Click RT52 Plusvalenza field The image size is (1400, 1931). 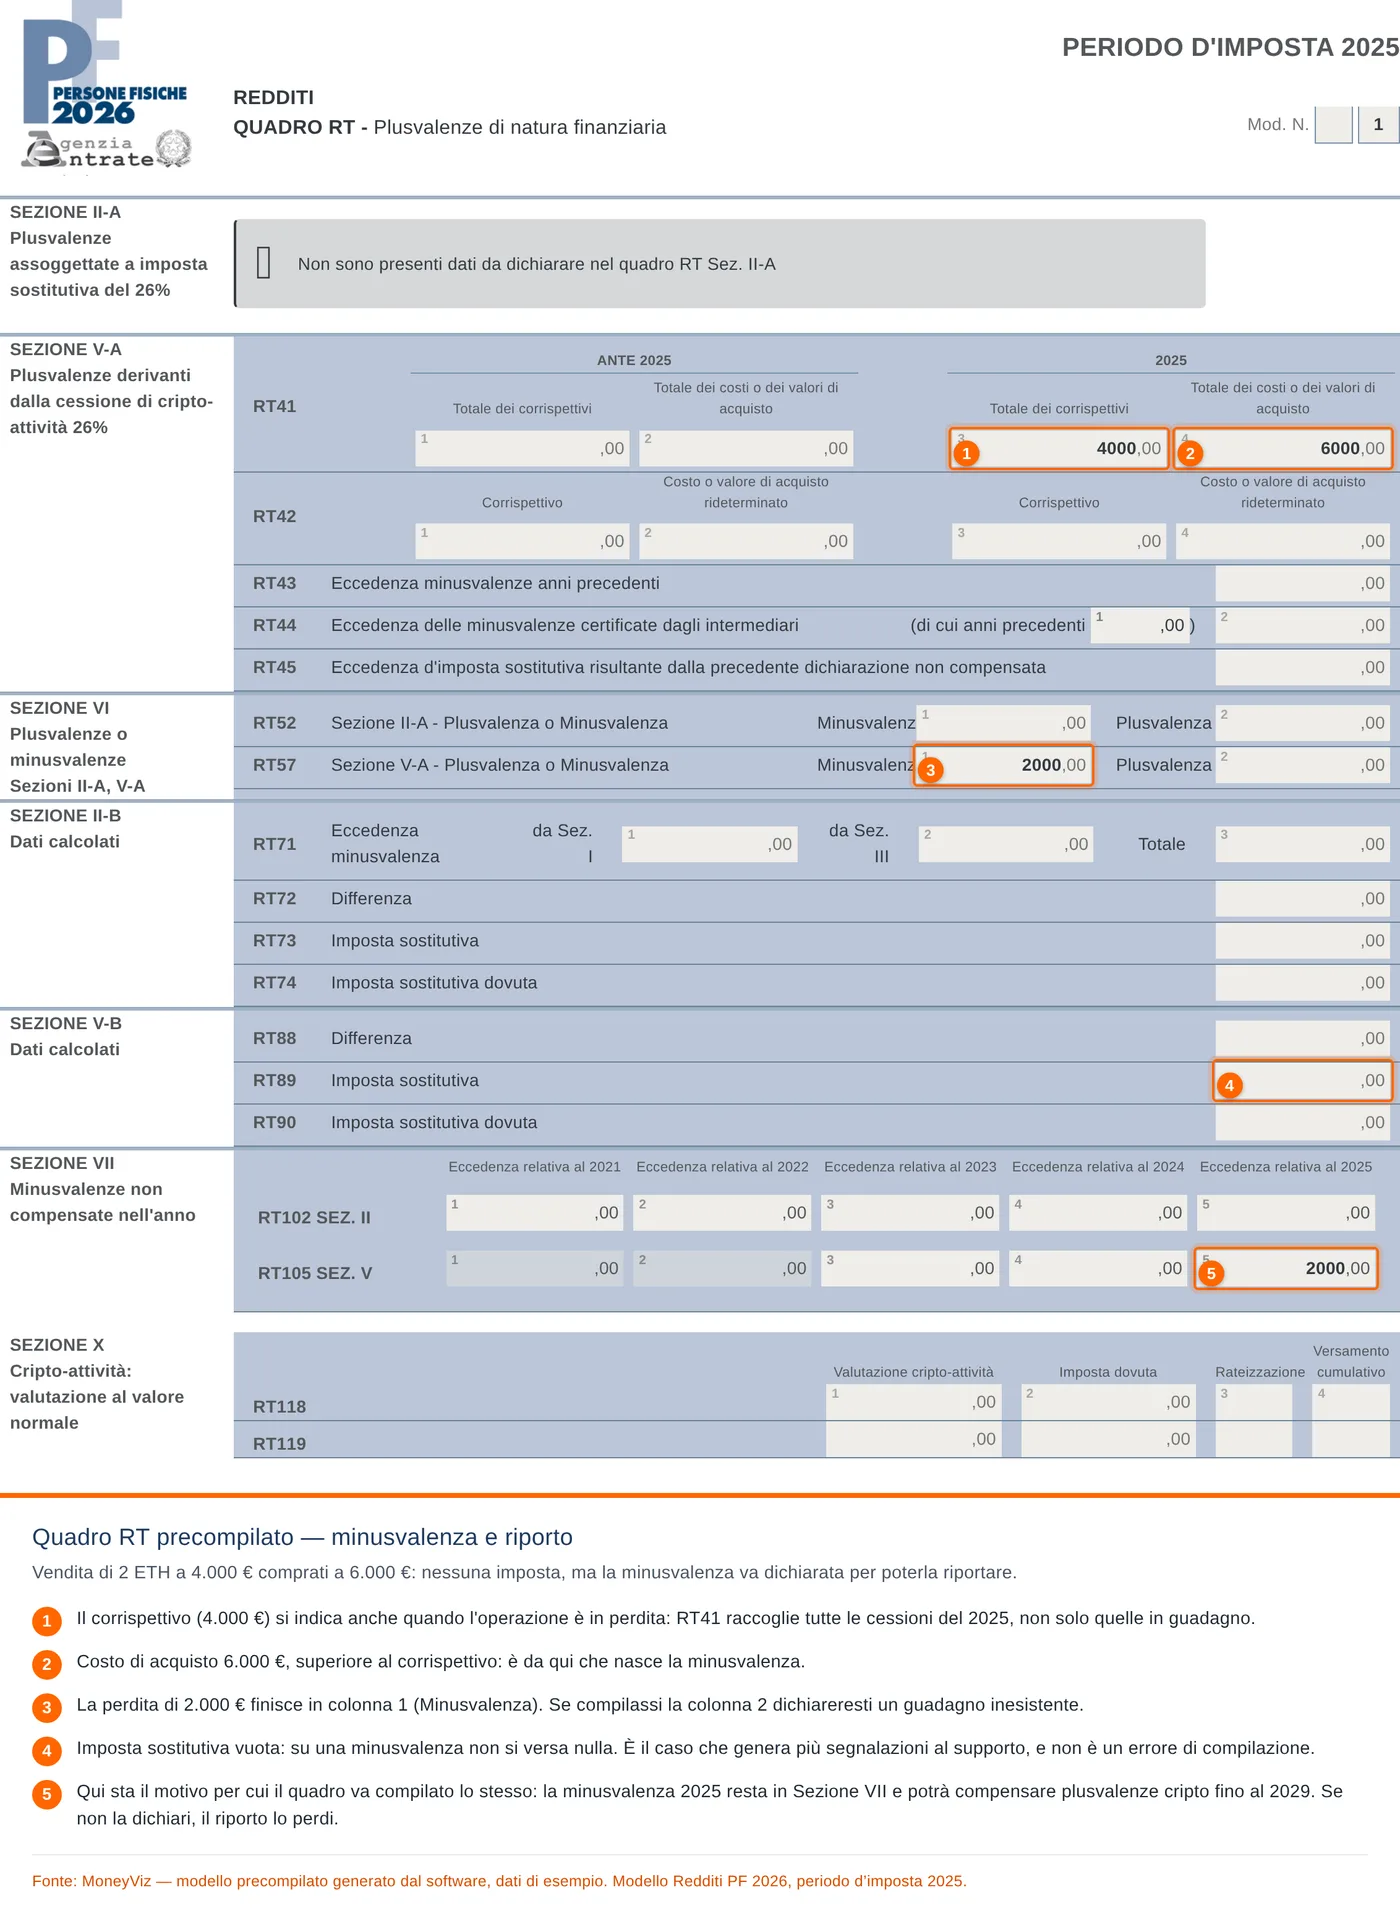[1303, 723]
